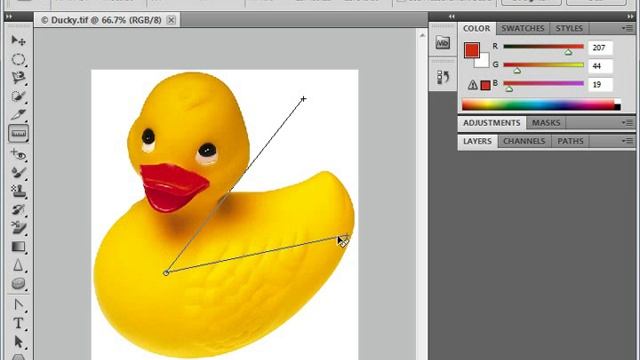Close the Ducky.tif document tab
This screenshot has width=640, height=360.
(x=171, y=20)
